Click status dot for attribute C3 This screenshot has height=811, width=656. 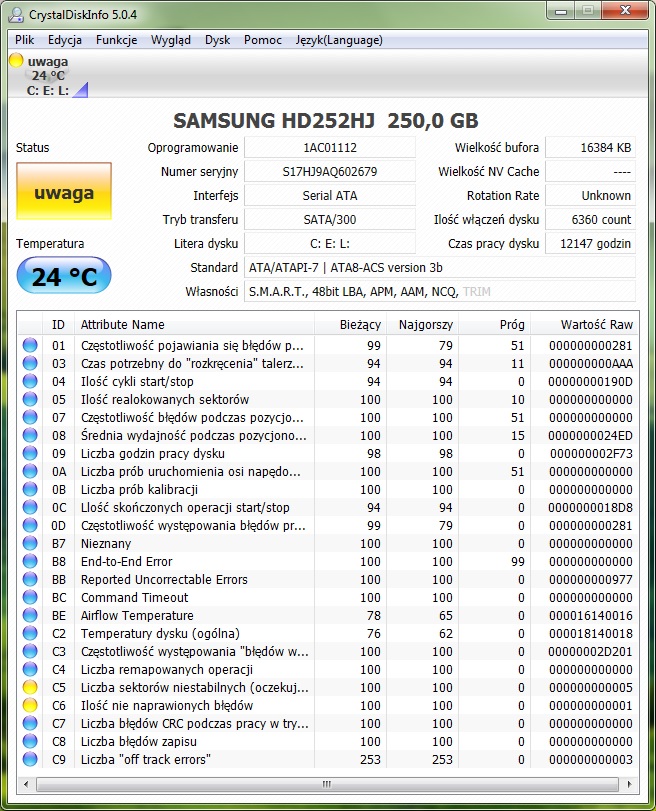pos(30,651)
